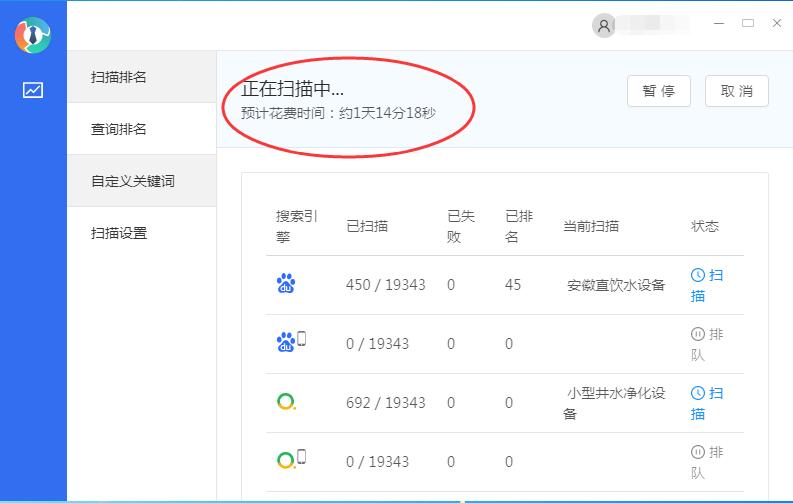793x503 pixels.
Task: Click the app logo in sidebar
Action: (x=33, y=36)
